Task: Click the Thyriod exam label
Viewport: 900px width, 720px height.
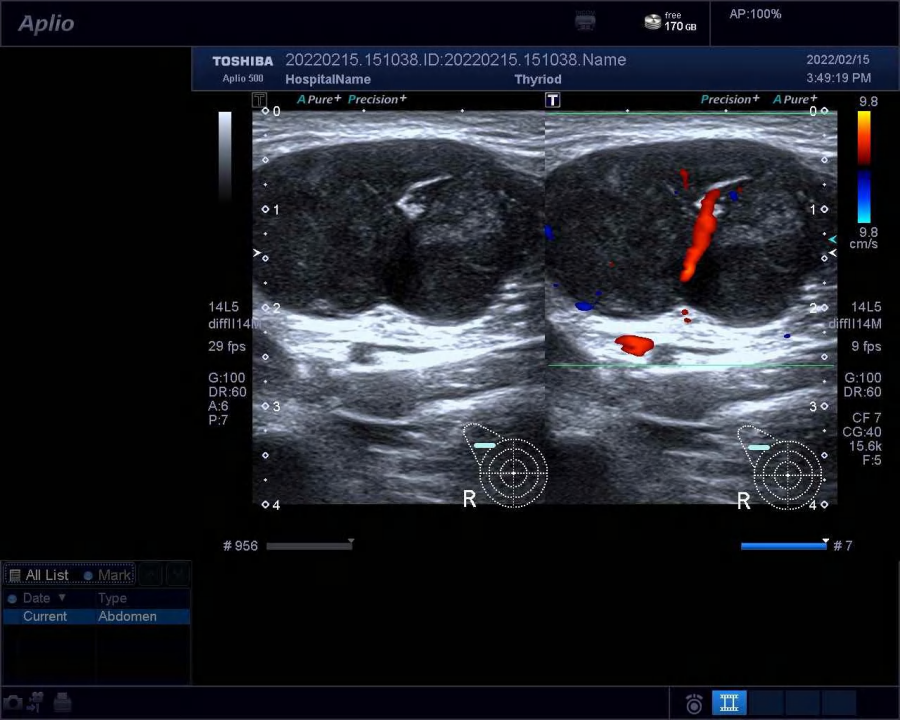Action: pos(538,79)
